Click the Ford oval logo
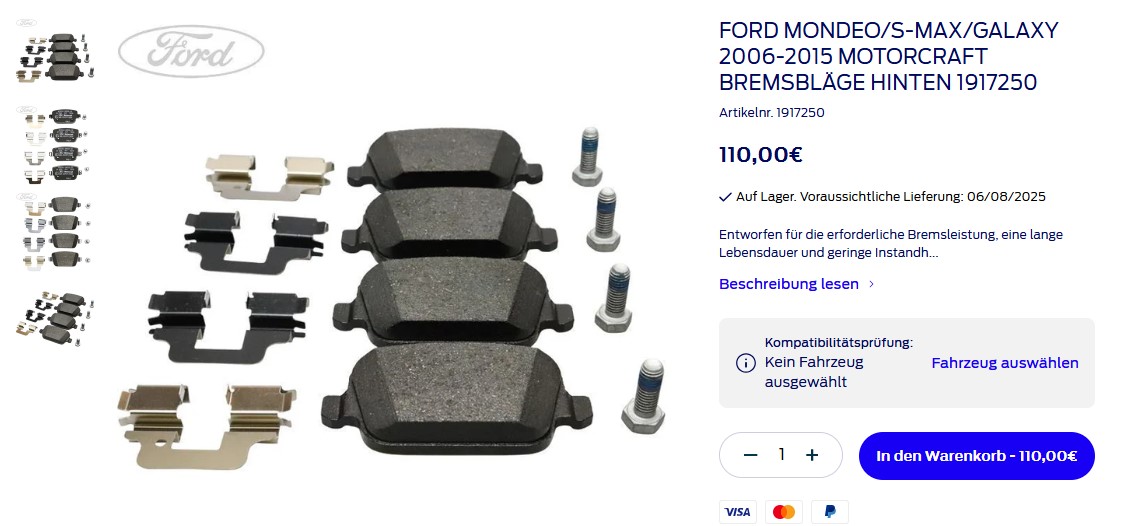Screen dimensions: 1141x526 pos(191,52)
